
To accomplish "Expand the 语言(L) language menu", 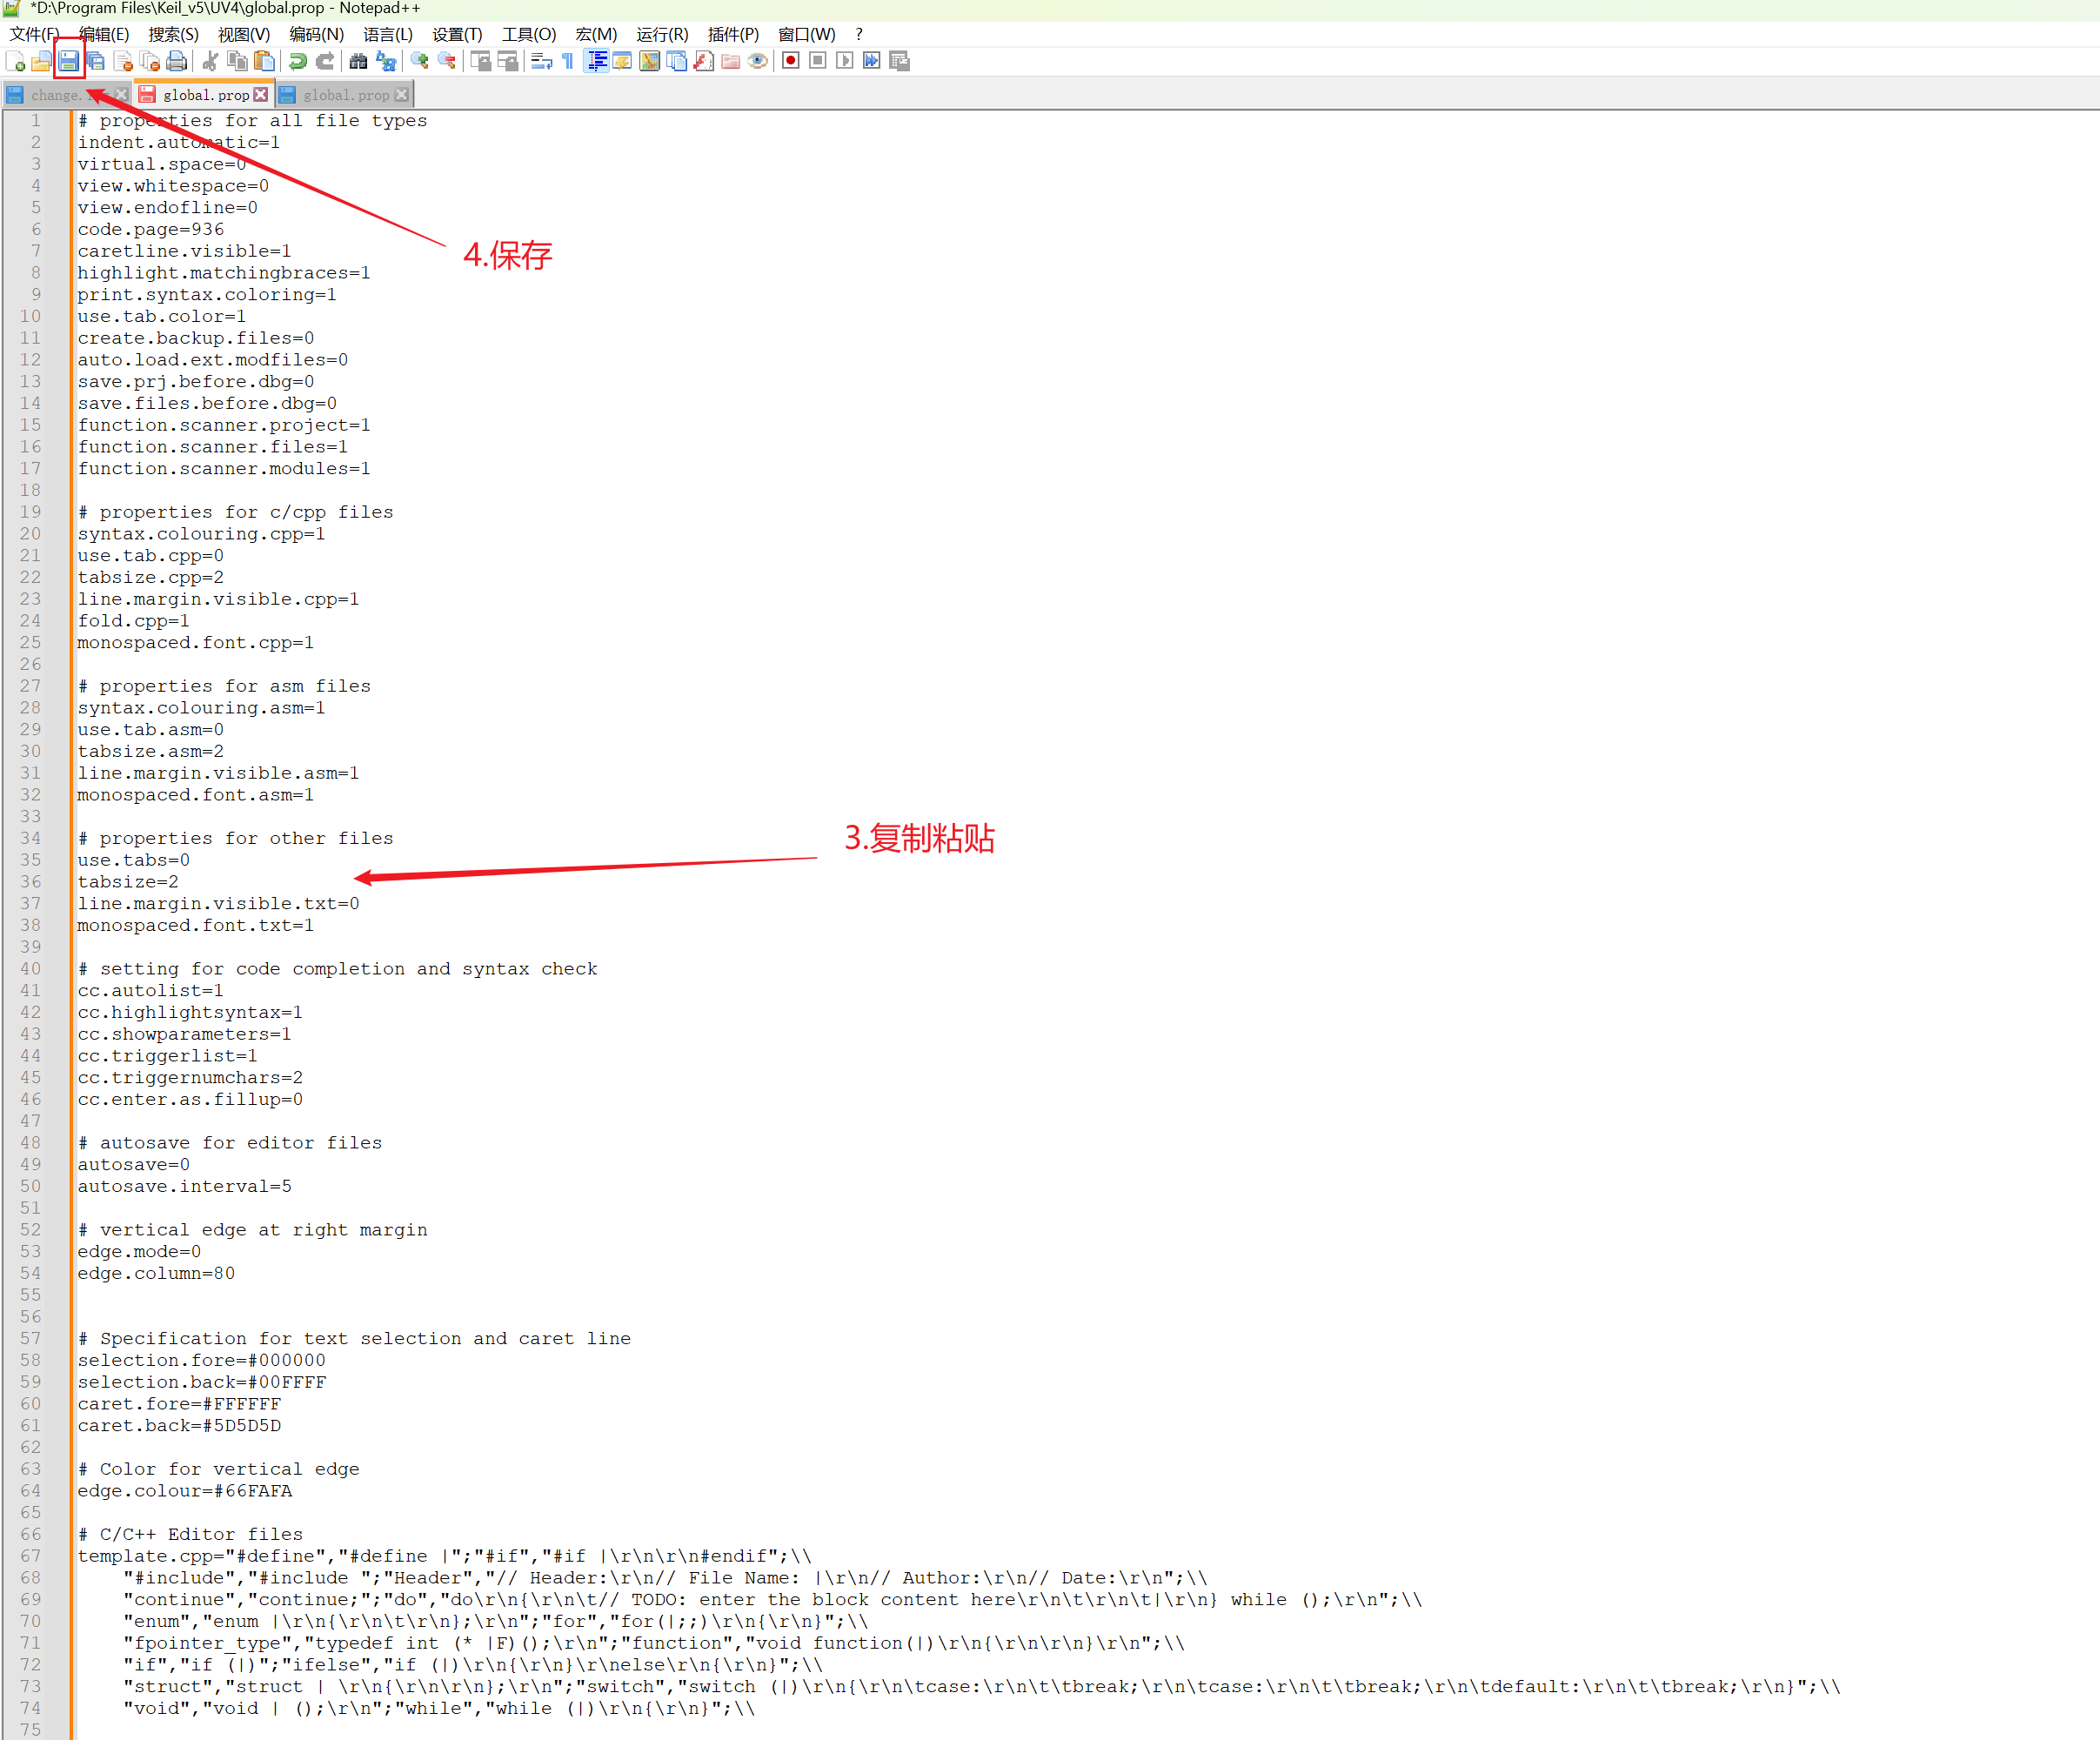I will [x=387, y=34].
